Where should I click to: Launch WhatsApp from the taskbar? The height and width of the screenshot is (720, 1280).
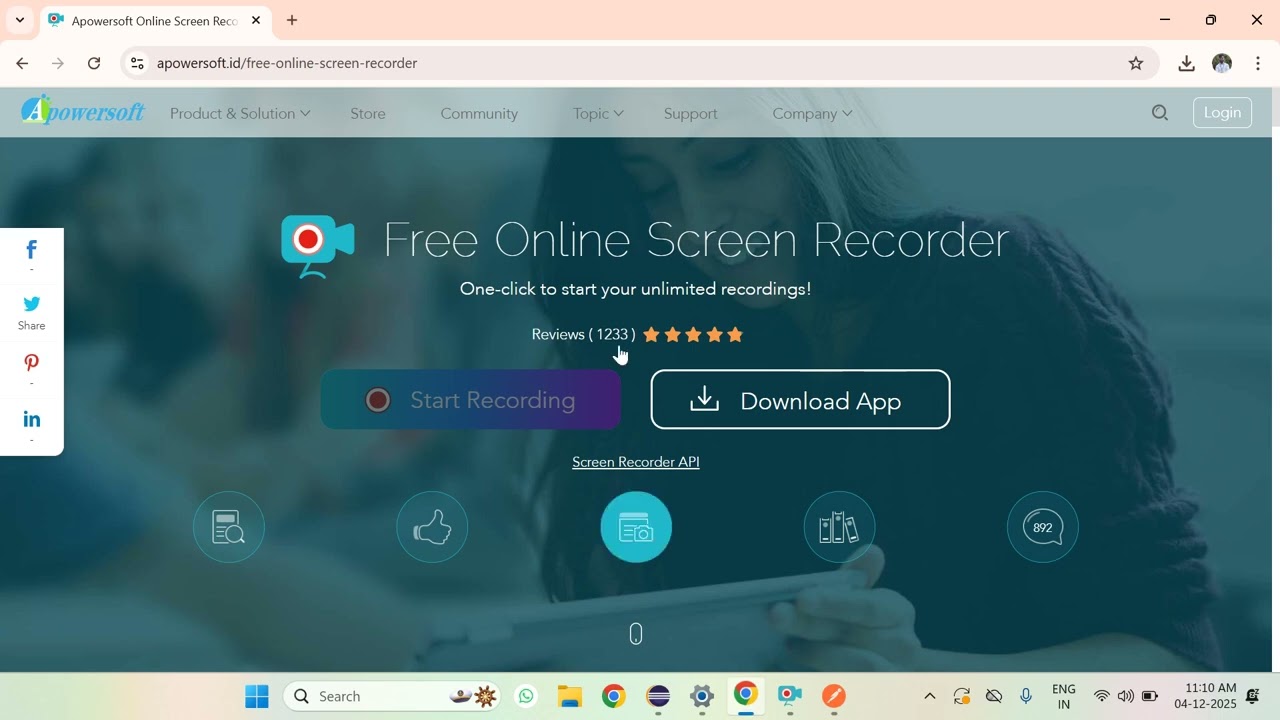526,696
